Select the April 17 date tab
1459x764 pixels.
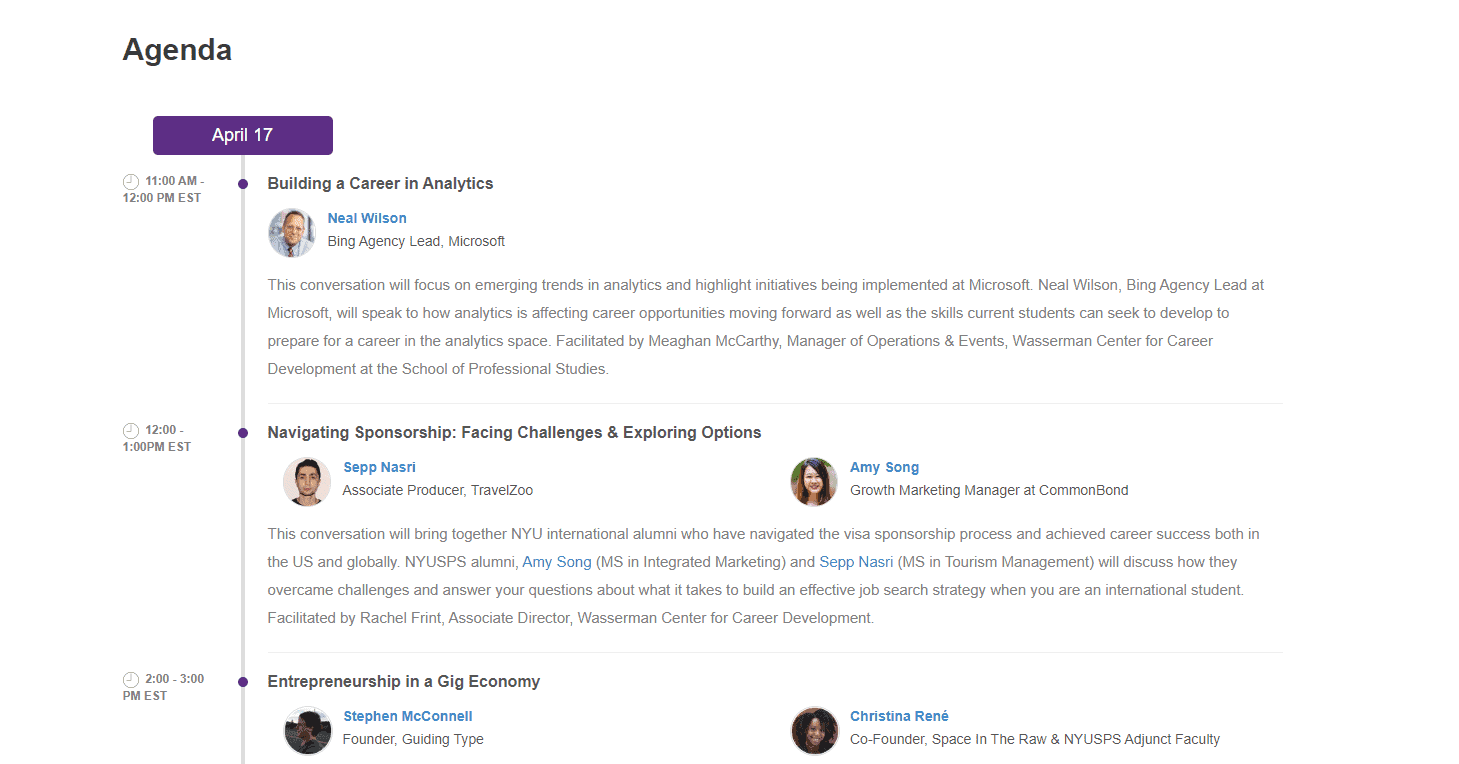pyautogui.click(x=243, y=135)
